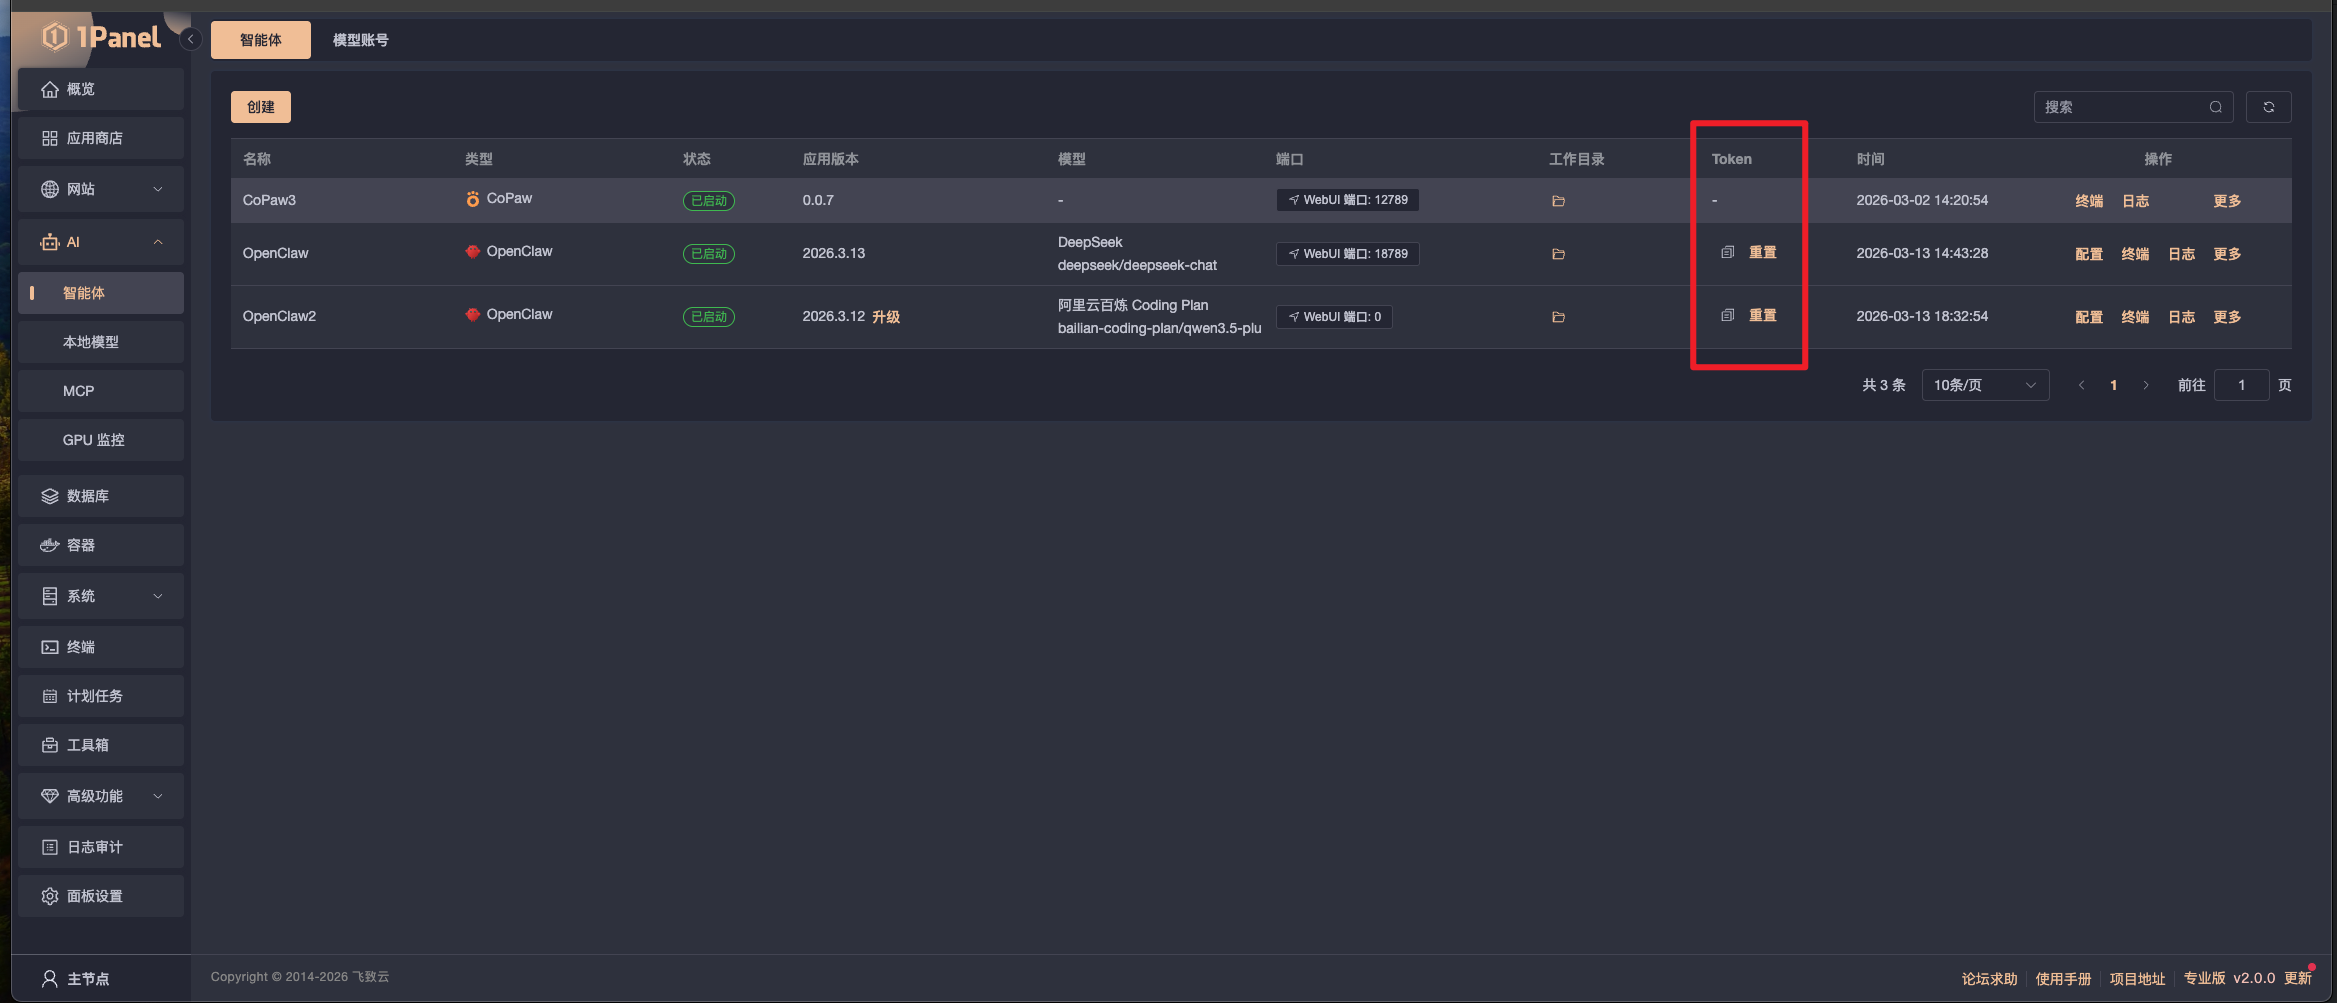The height and width of the screenshot is (1003, 2337).
Task: Focus the 前往 page number input field
Action: click(2241, 385)
